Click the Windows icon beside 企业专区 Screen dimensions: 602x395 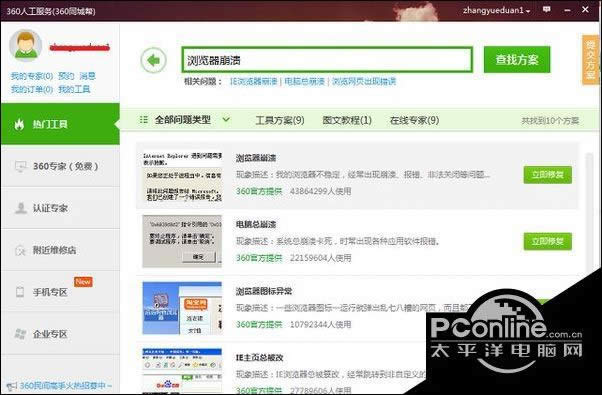tap(20, 334)
